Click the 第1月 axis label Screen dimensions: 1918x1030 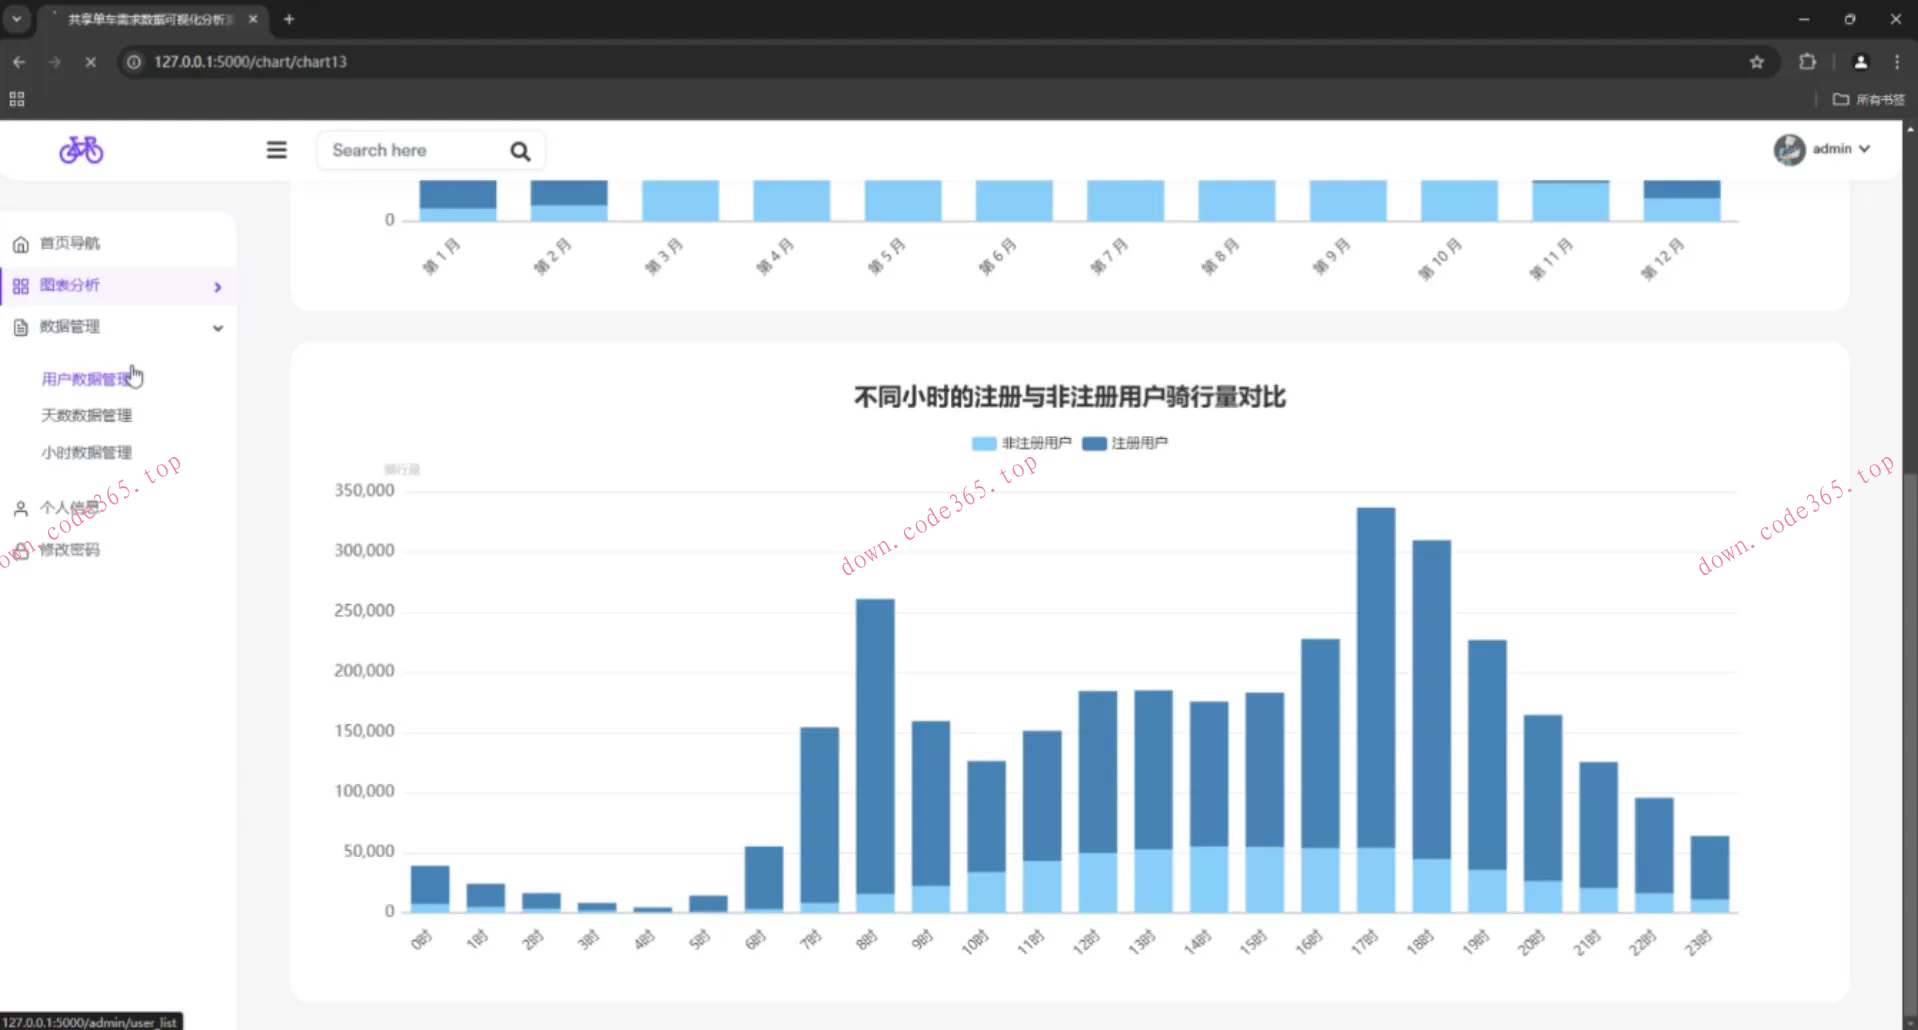point(441,257)
